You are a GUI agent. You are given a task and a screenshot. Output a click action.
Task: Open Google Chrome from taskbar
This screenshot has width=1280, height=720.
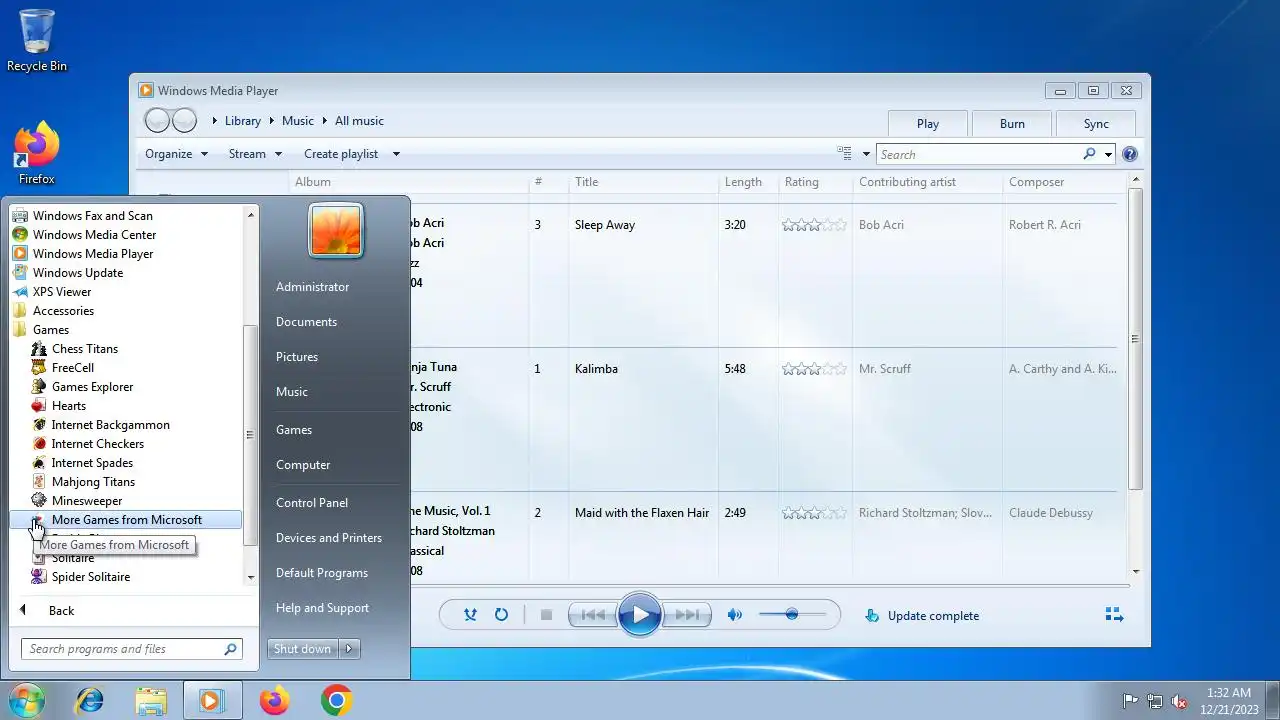point(336,700)
